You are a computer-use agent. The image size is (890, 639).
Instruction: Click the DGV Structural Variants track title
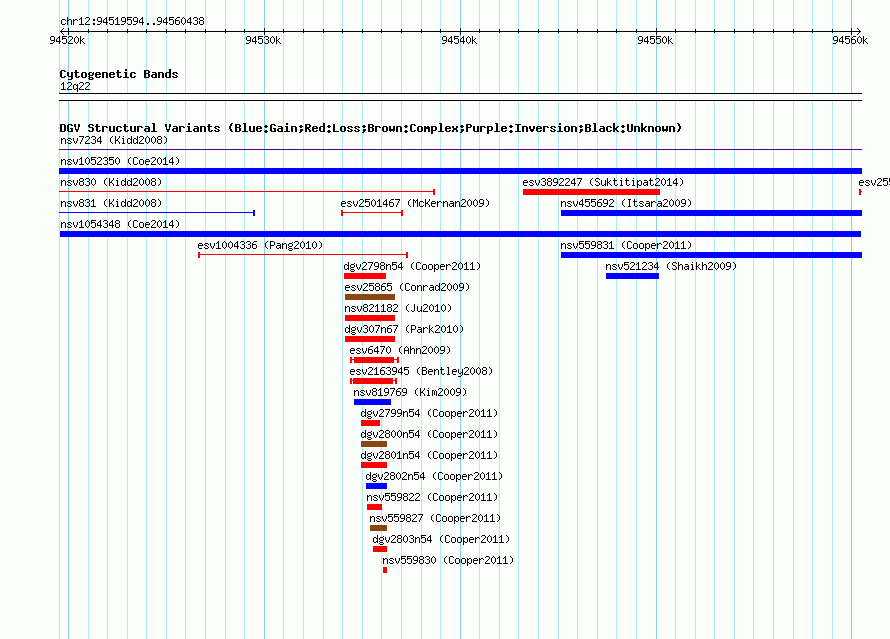tap(371, 128)
